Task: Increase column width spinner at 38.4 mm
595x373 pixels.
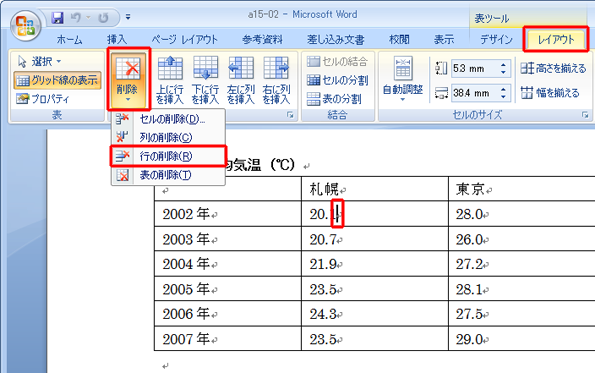Action: [503, 89]
